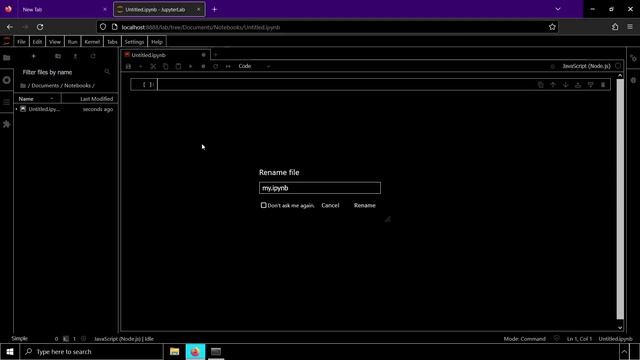
Task: Enable debugger bug icon in notebook toolbar
Action: [553, 66]
